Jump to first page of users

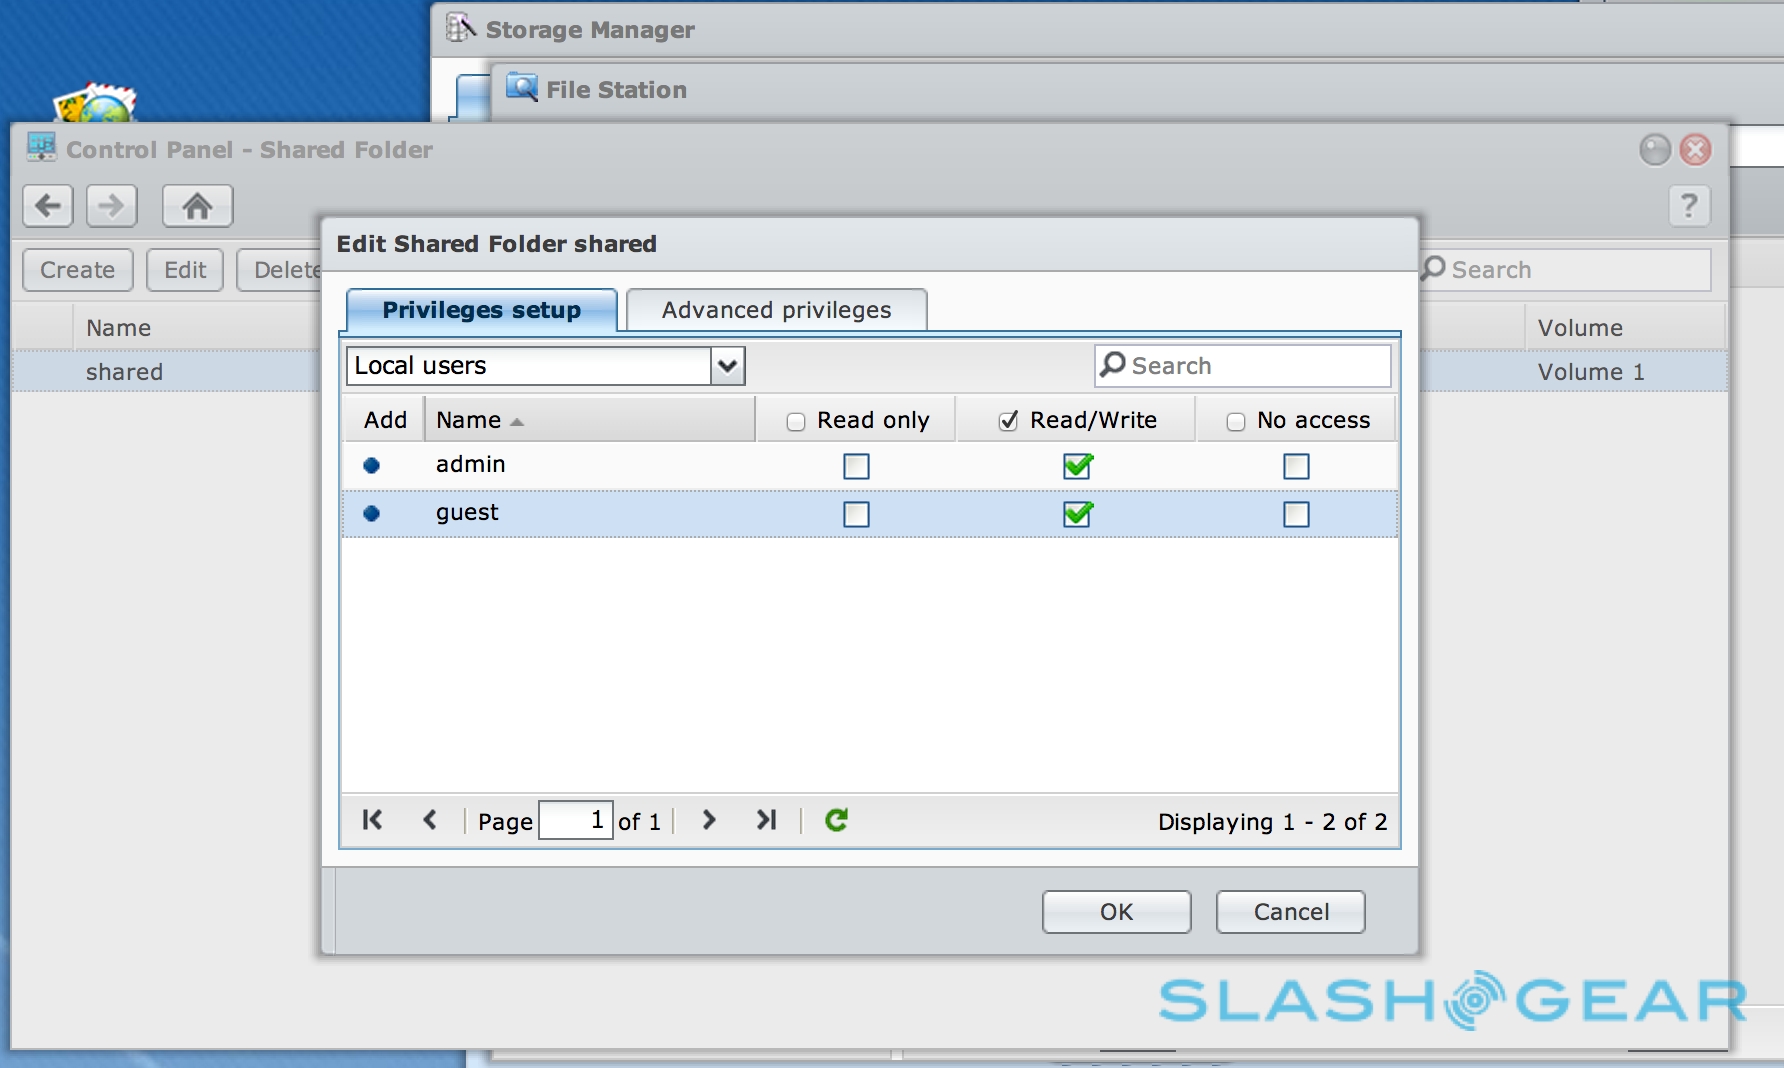372,820
